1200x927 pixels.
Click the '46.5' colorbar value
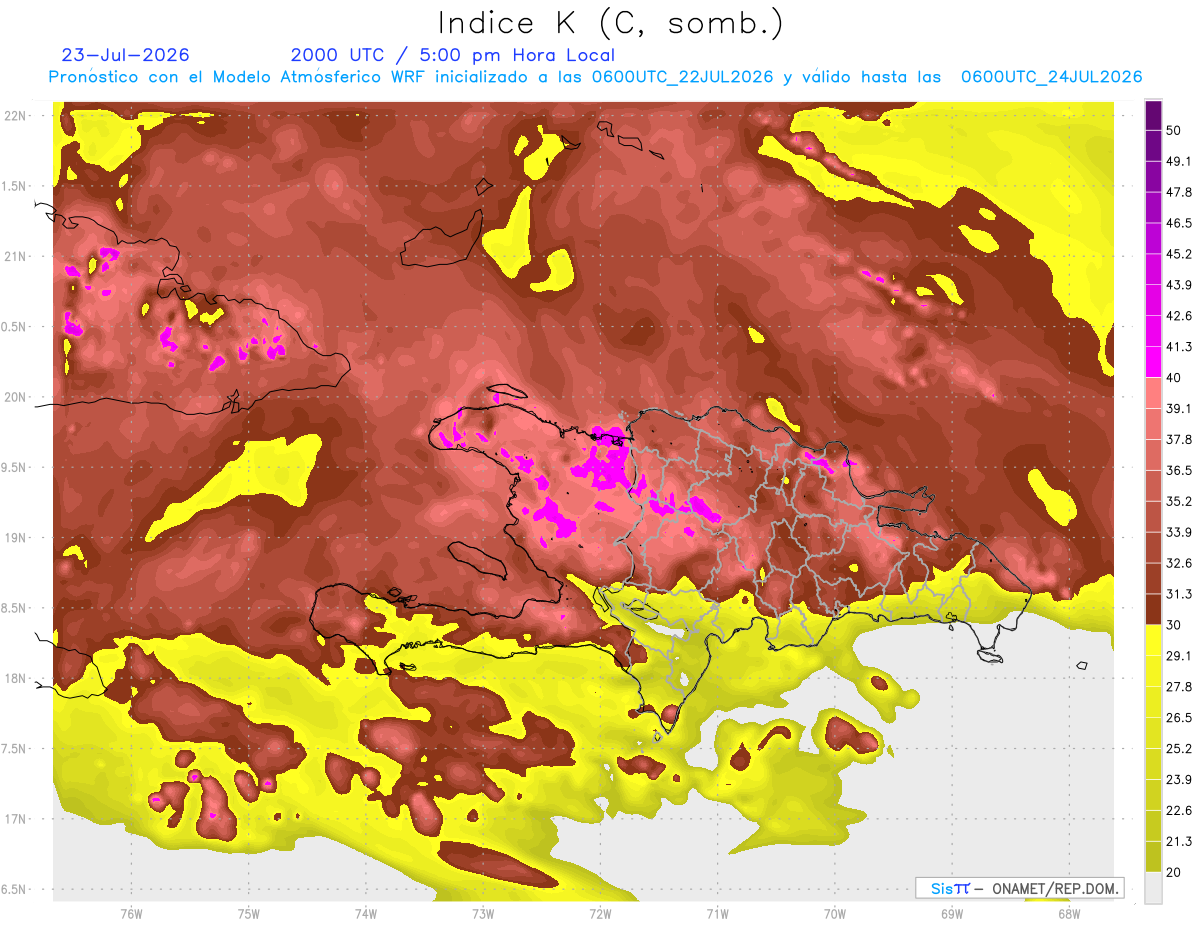pos(1179,223)
